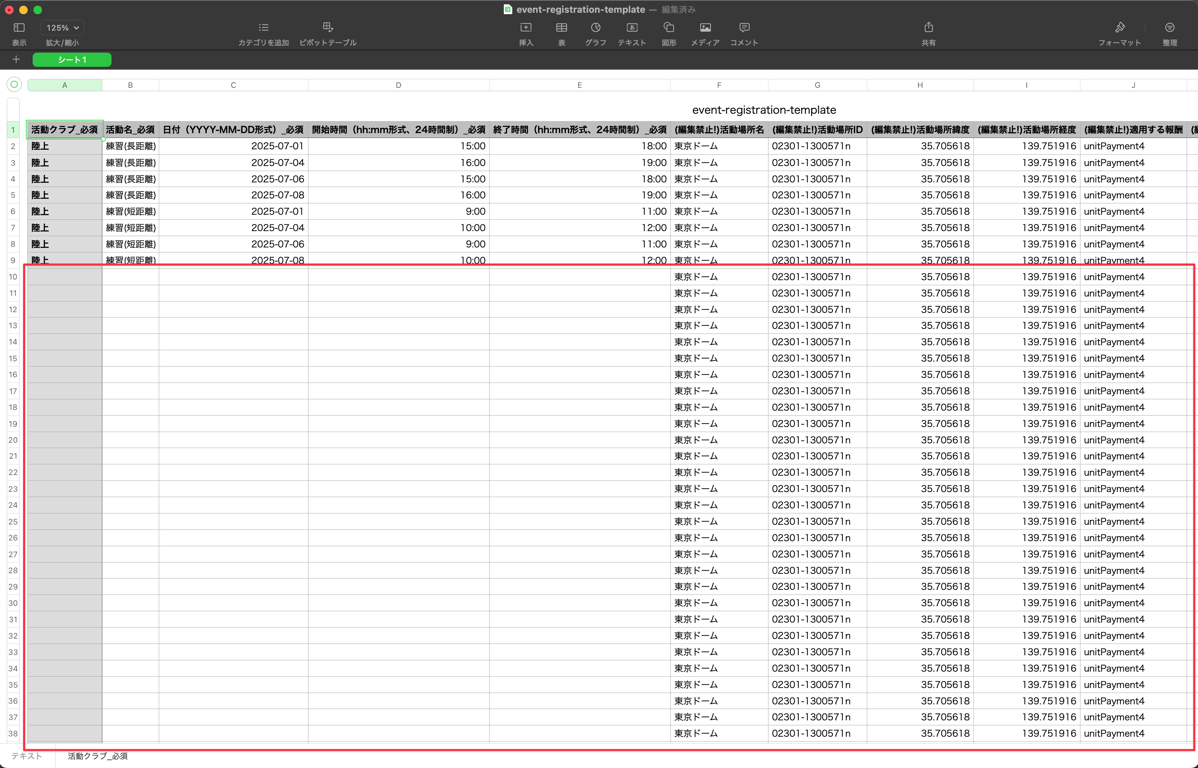This screenshot has height=768, width=1198.
Task: Toggle the 整理 organize panel
Action: click(1169, 28)
